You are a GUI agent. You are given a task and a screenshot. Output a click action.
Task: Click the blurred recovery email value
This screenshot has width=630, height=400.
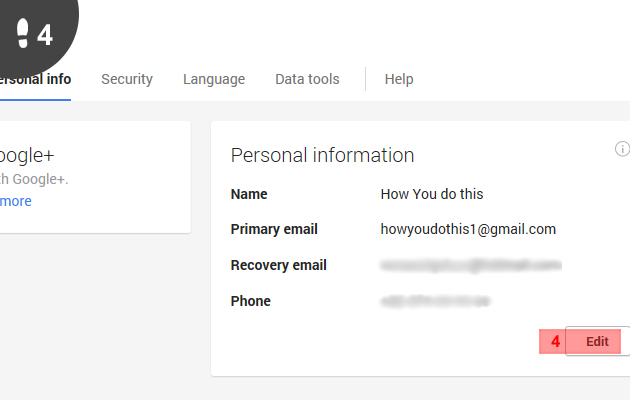470,265
